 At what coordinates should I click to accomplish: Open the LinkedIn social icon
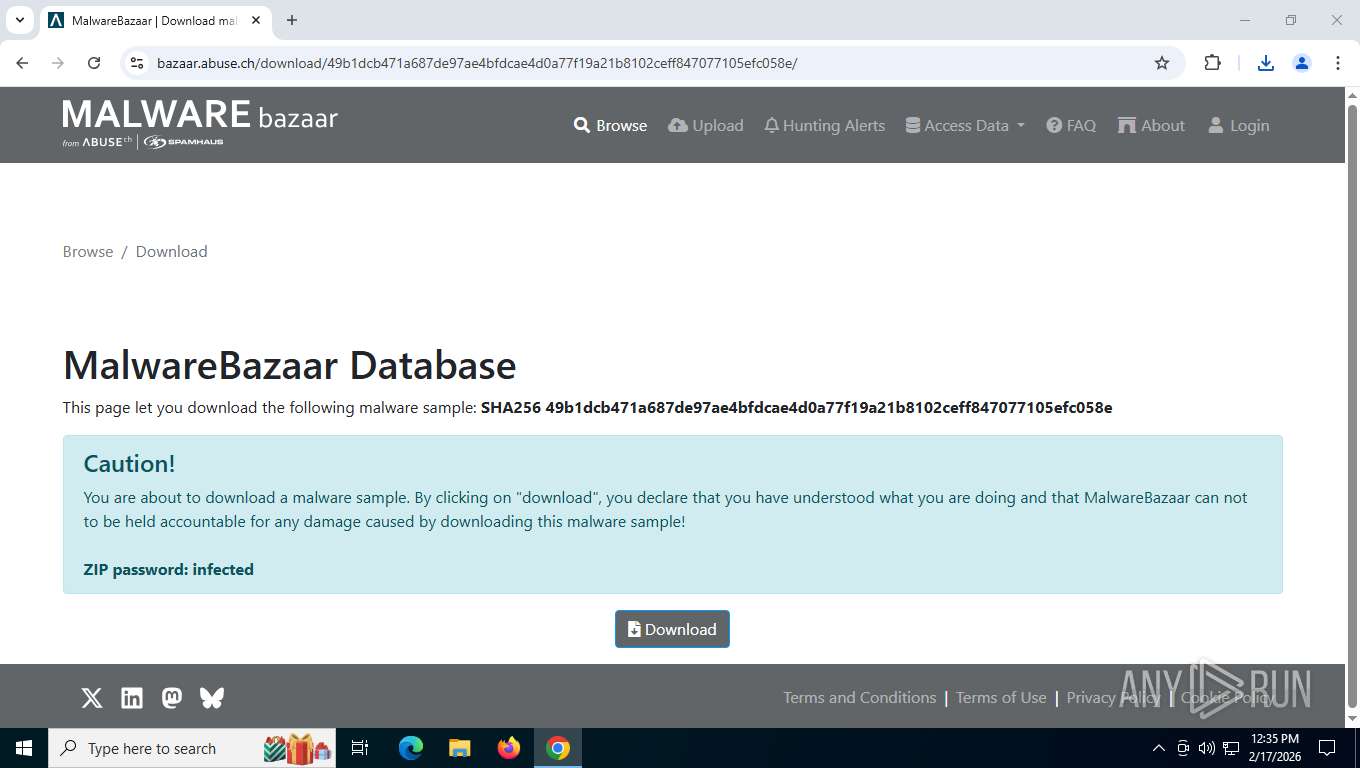132,698
